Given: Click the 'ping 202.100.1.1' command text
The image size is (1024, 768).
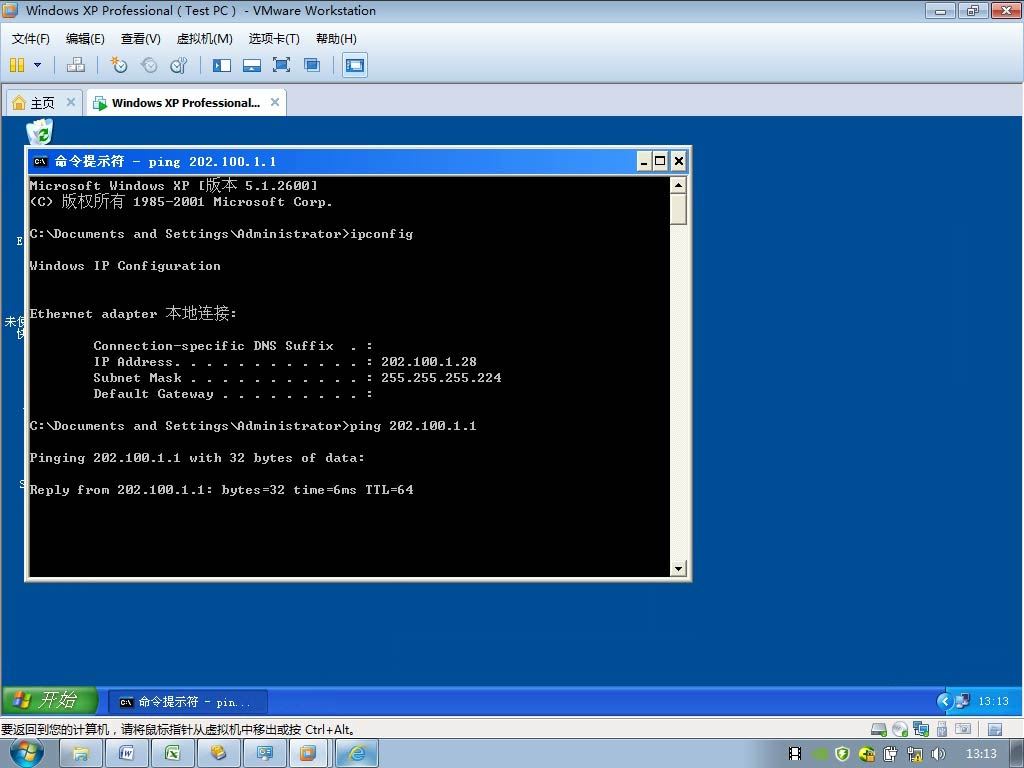Looking at the screenshot, I should pos(413,426).
